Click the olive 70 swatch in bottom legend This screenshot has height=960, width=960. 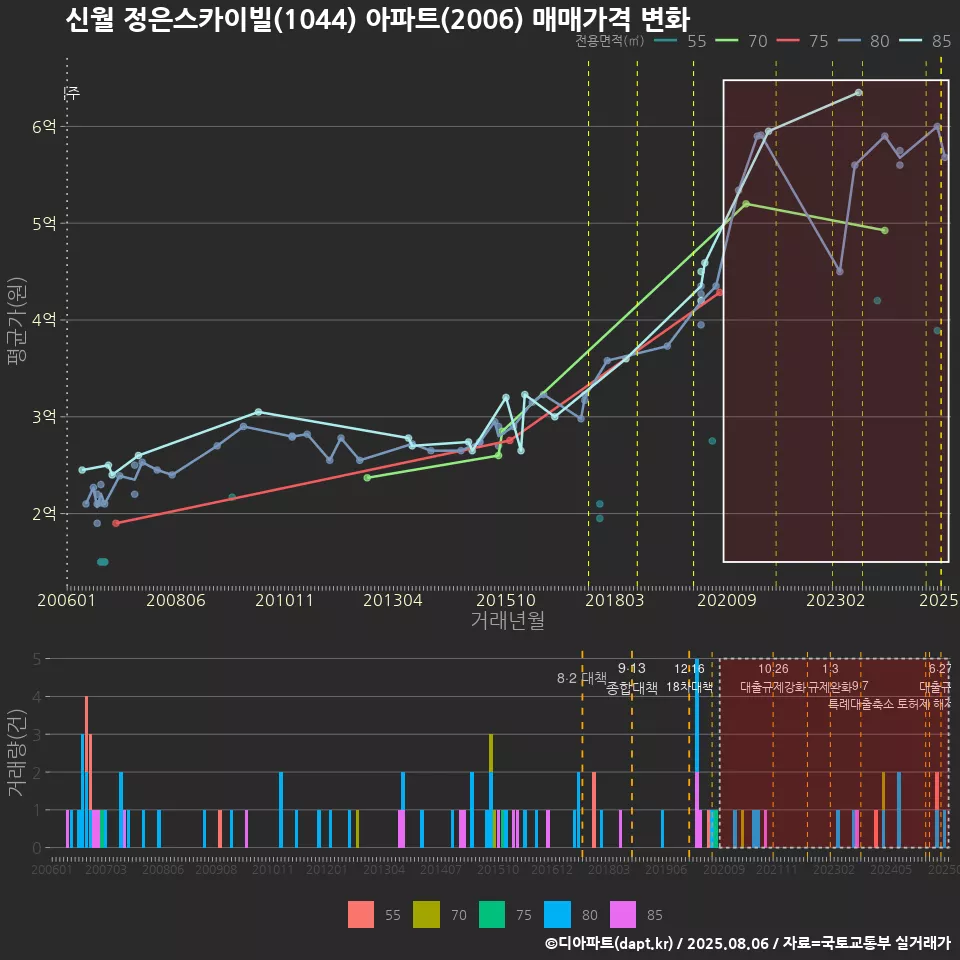point(426,915)
